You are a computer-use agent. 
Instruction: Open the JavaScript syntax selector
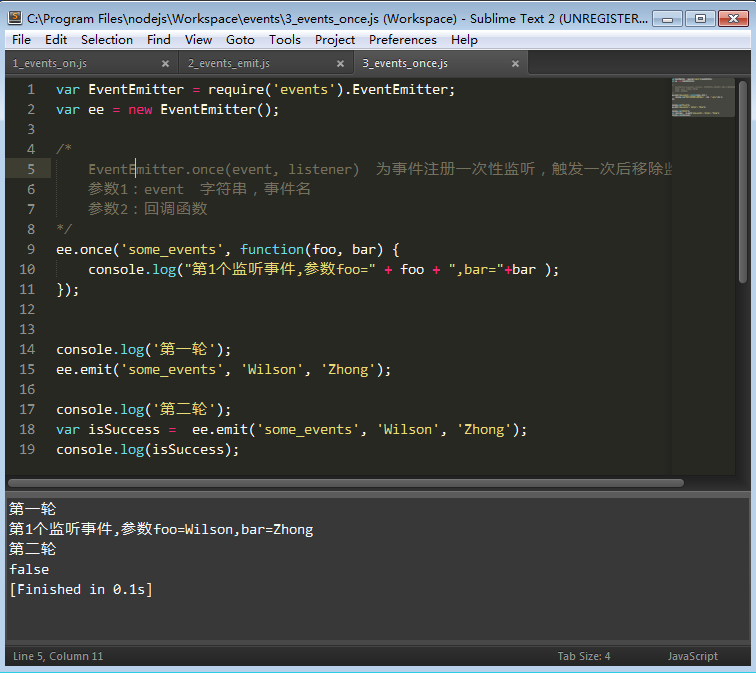(x=692, y=656)
